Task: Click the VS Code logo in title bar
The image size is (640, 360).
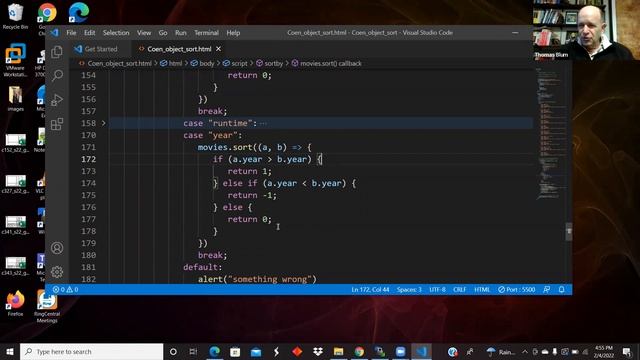Action: pyautogui.click(x=54, y=33)
